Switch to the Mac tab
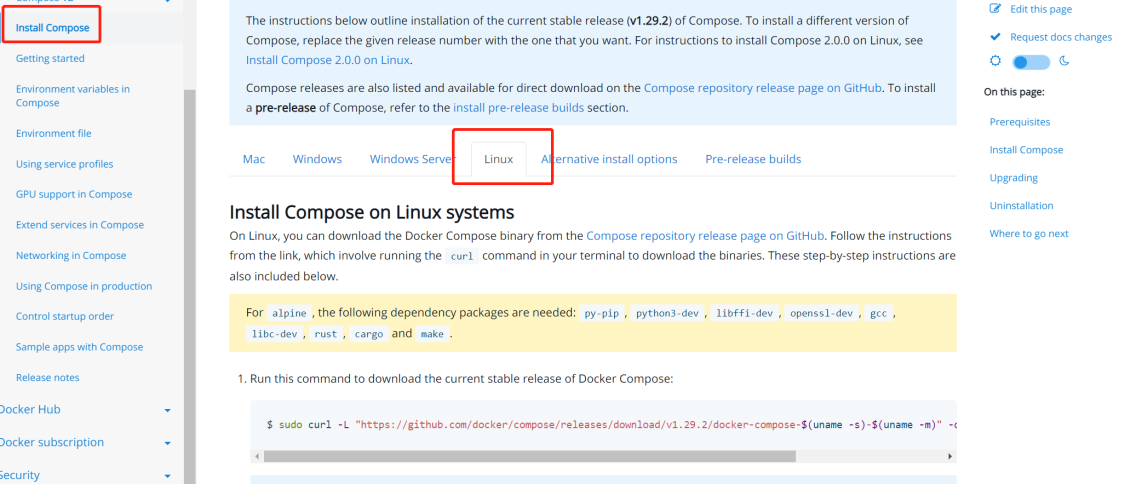The image size is (1125, 484). [x=253, y=159]
